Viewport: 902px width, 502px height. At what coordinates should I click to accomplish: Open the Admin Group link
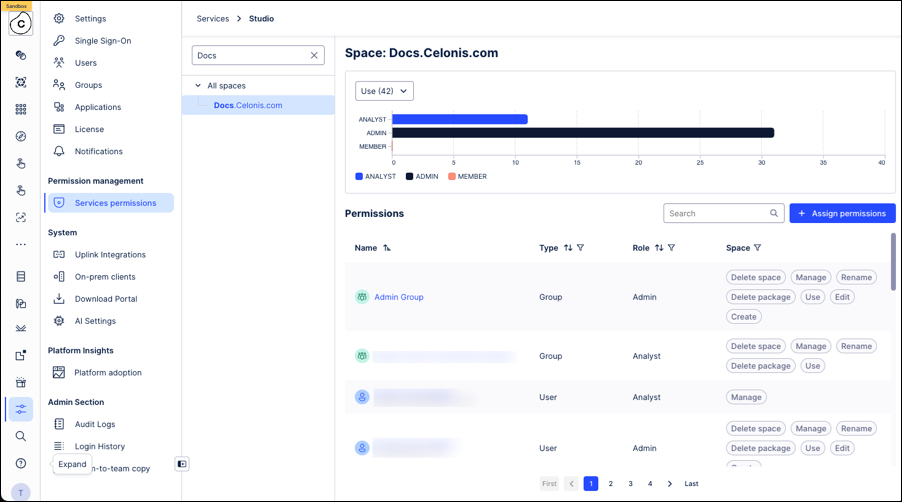click(x=399, y=297)
